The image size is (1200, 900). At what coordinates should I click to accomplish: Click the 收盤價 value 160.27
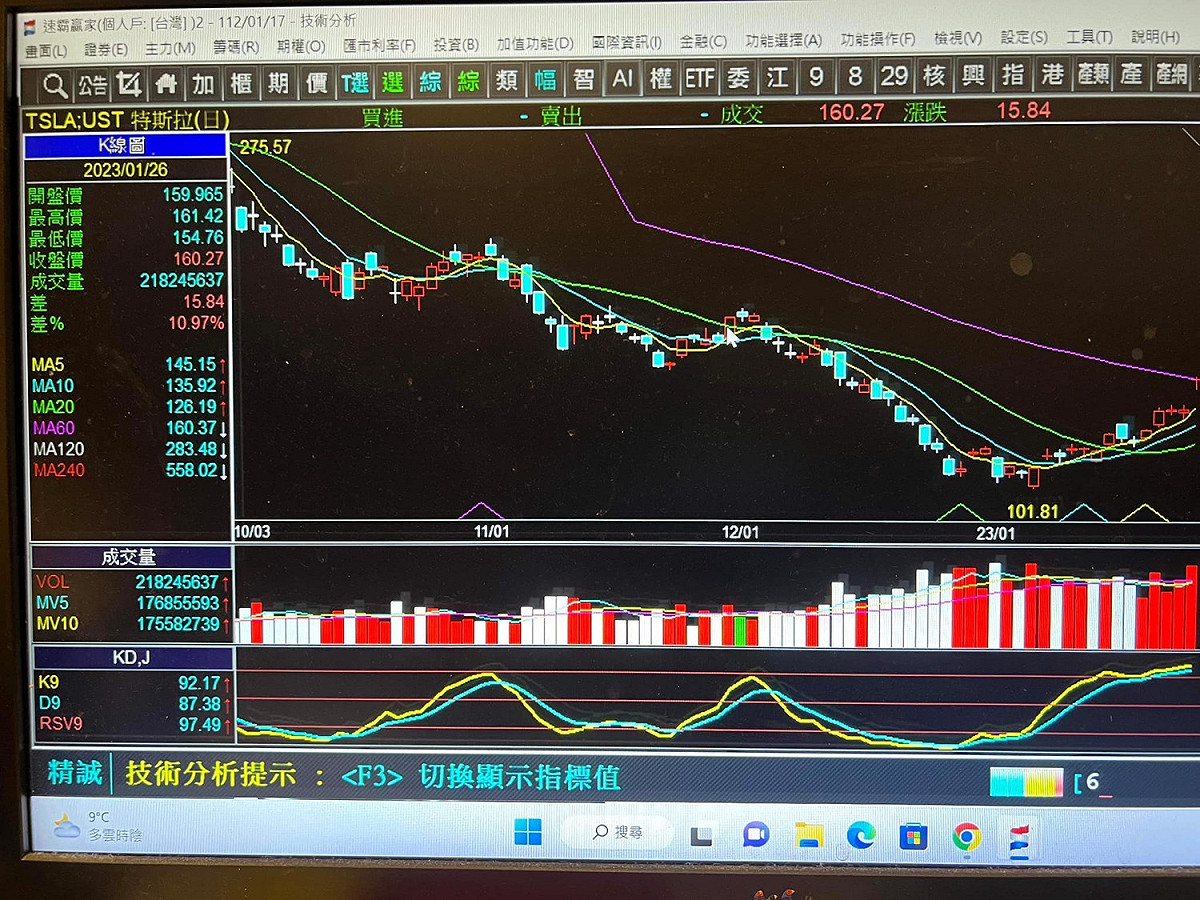point(198,260)
